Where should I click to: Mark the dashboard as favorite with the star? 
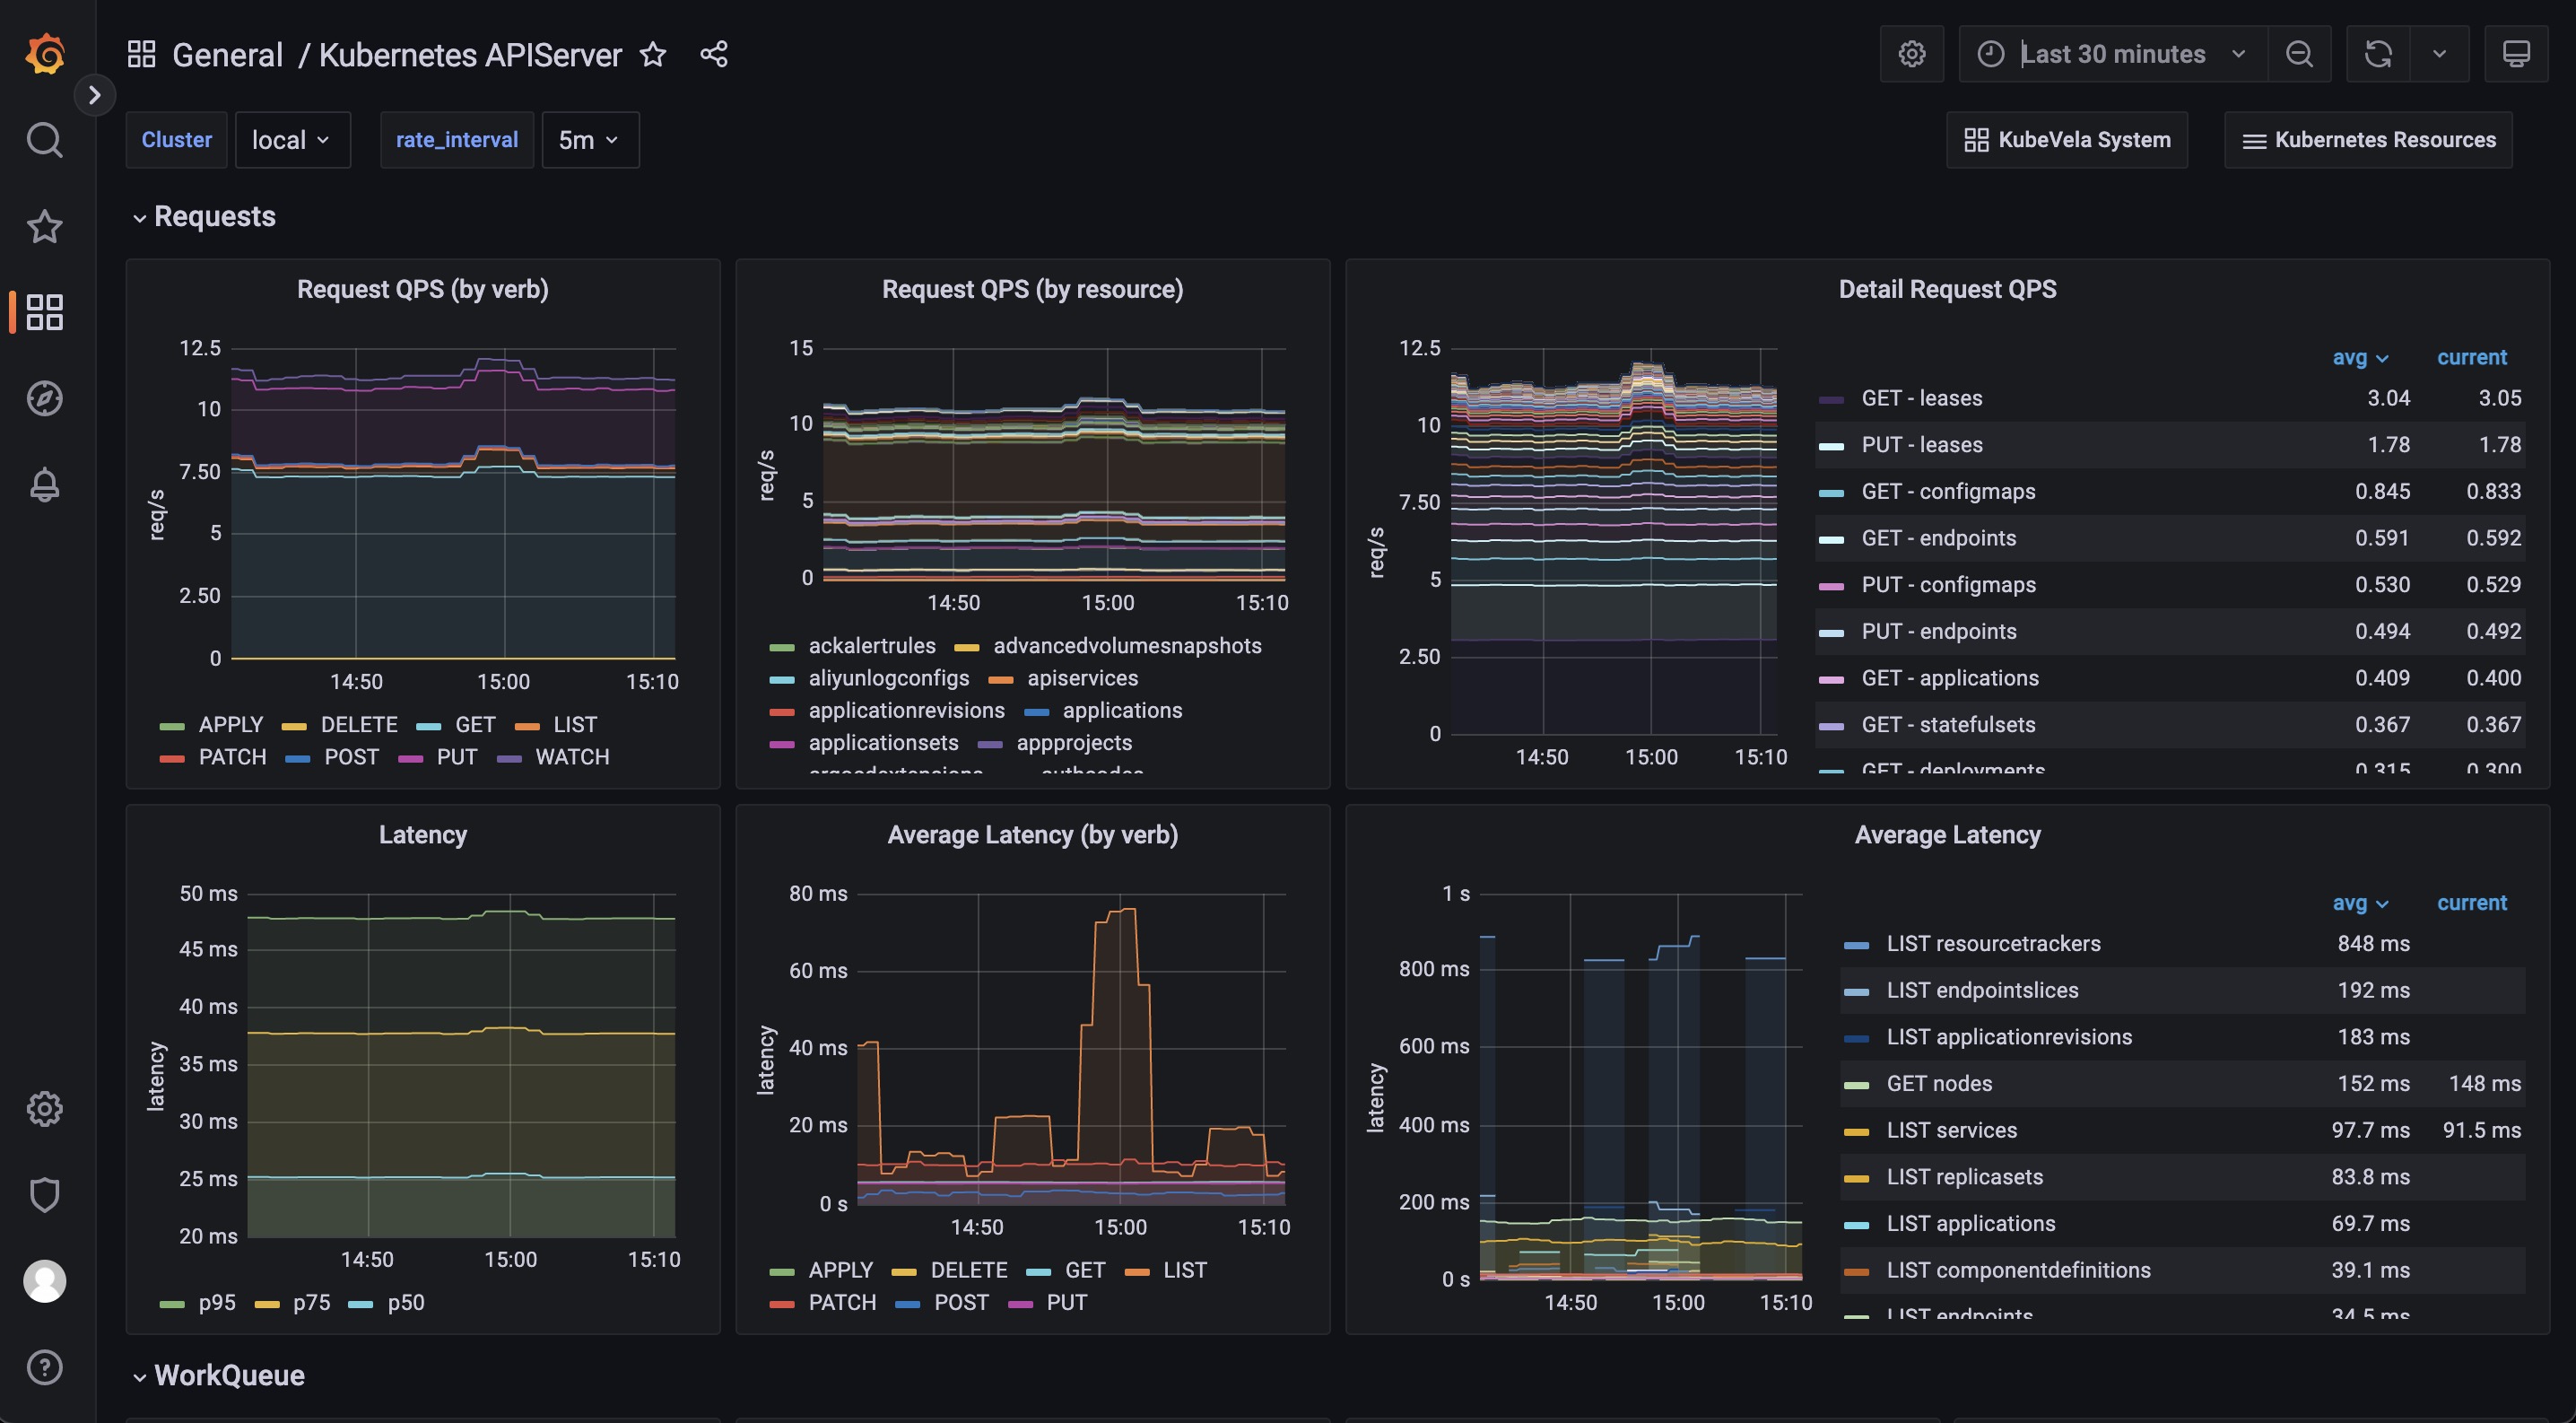point(653,54)
